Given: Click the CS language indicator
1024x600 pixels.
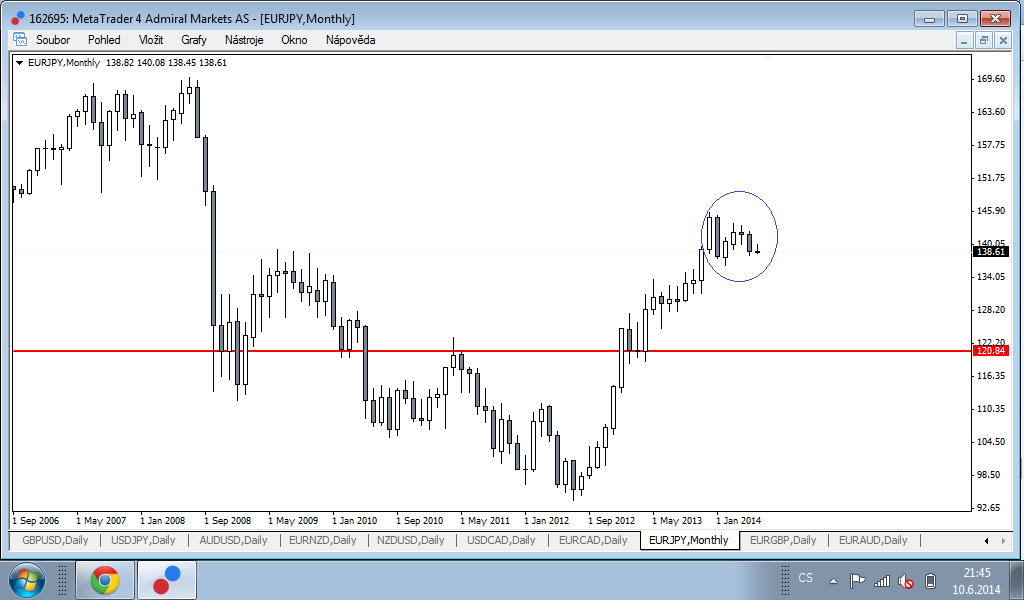Looking at the screenshot, I should click(806, 578).
